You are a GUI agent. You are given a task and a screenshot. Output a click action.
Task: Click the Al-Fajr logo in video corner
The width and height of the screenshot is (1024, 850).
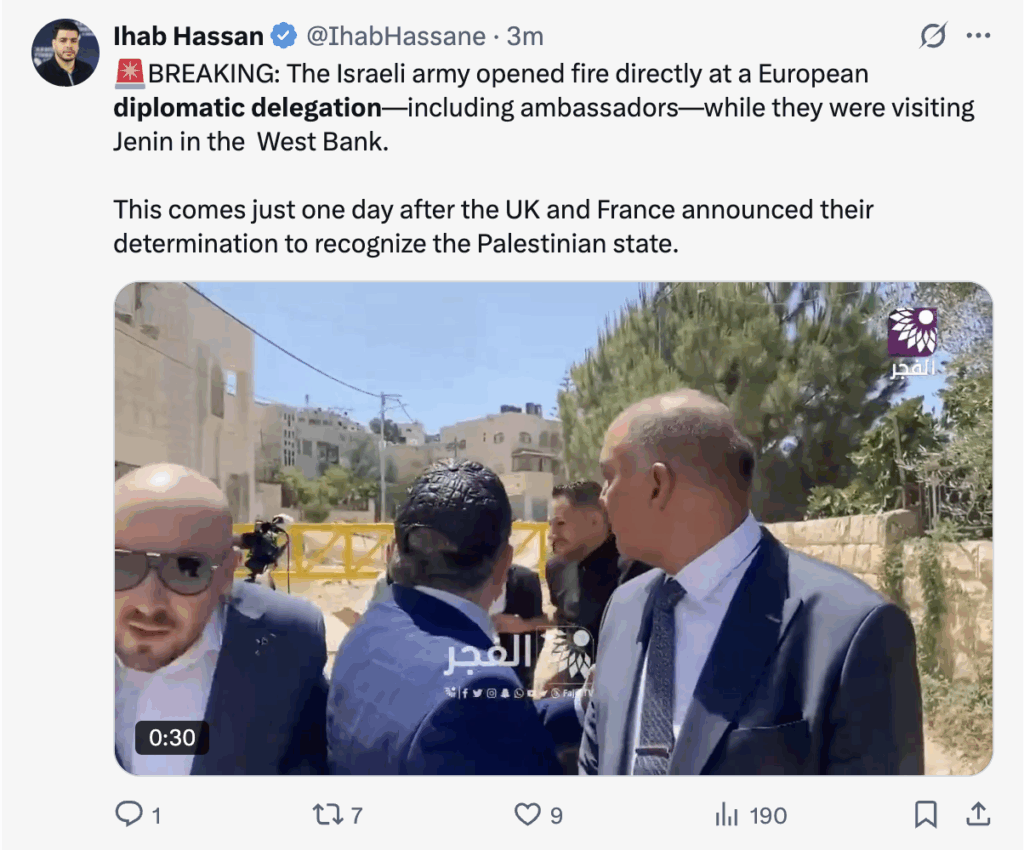(x=912, y=341)
